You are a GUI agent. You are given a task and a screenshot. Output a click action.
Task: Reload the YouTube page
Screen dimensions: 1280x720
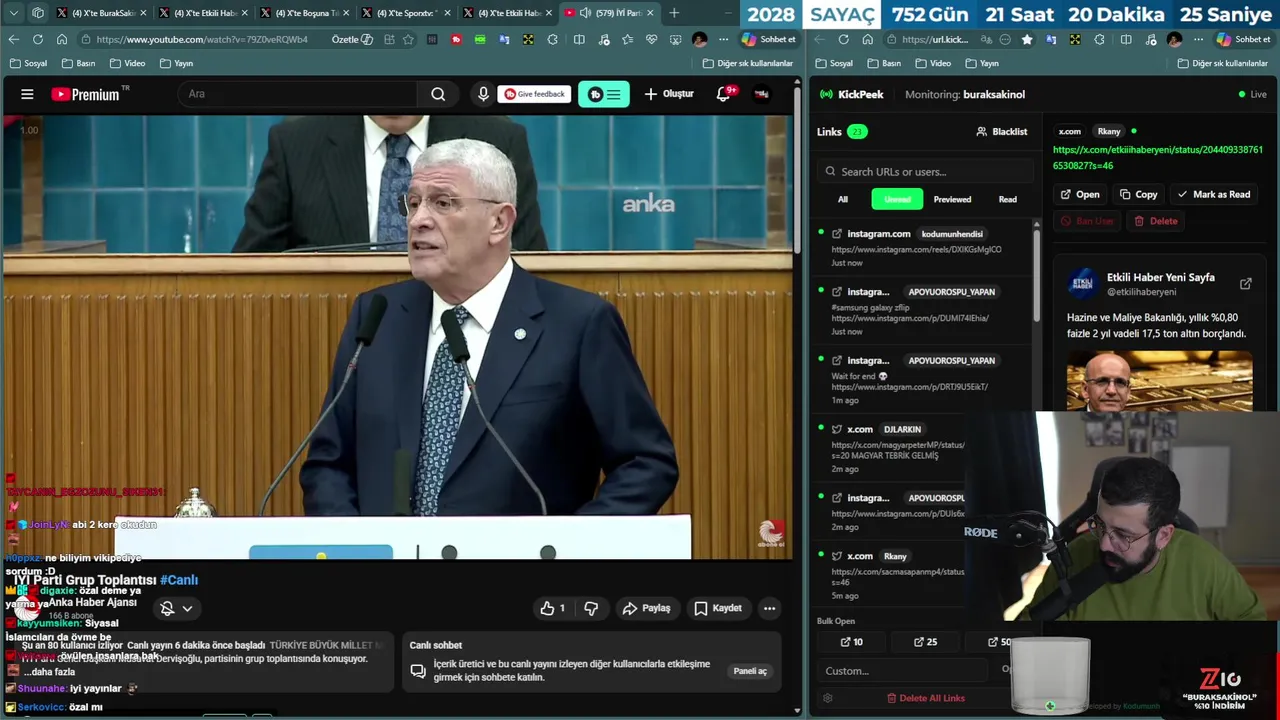tap(37, 39)
